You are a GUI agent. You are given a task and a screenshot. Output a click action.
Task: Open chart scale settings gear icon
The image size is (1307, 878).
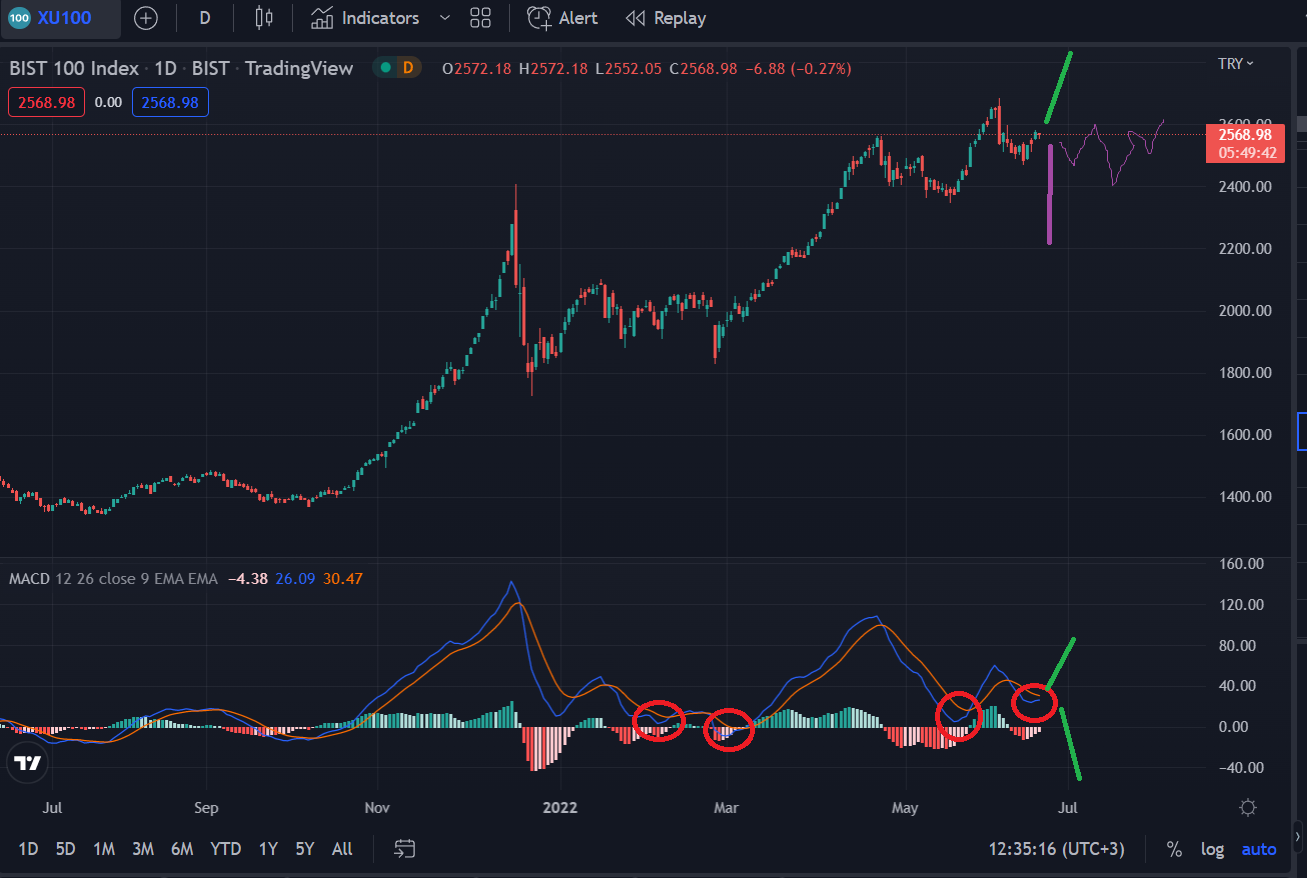coord(1248,808)
